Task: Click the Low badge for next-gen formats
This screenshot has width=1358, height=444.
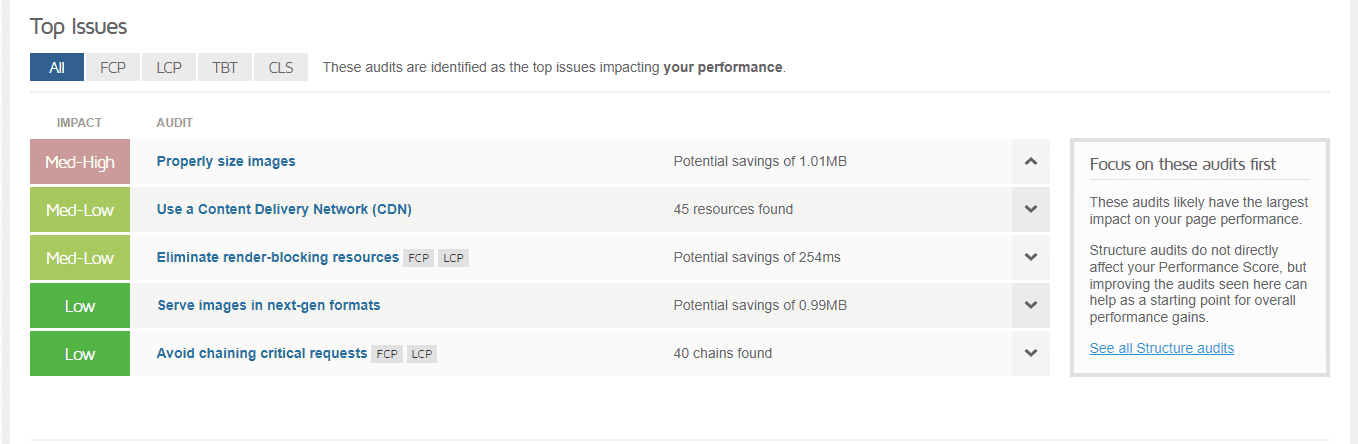Action: [x=80, y=306]
